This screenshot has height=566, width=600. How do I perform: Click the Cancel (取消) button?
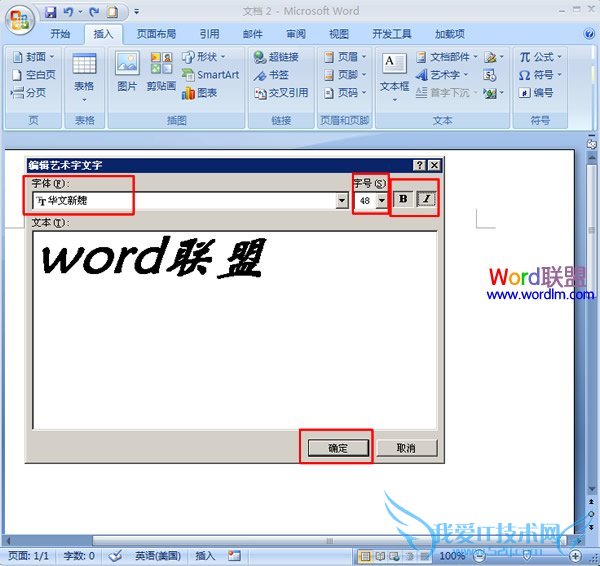(407, 448)
